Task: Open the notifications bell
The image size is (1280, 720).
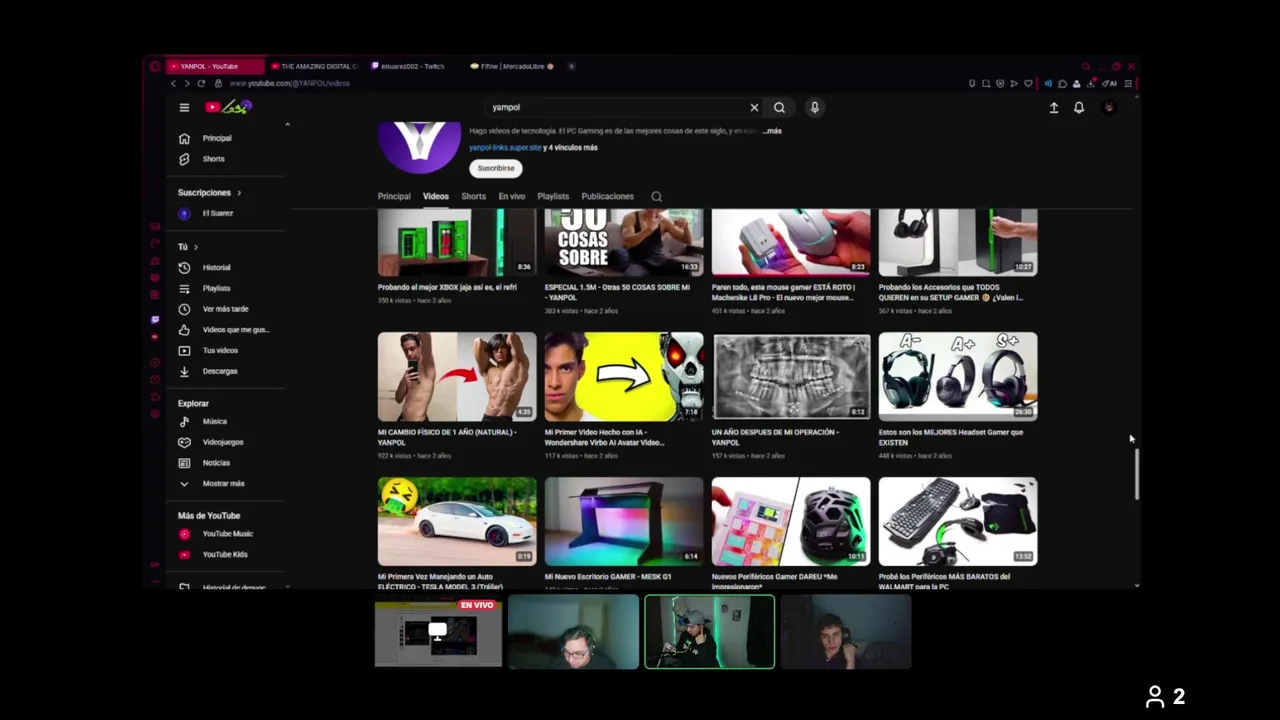Action: [x=1079, y=107]
